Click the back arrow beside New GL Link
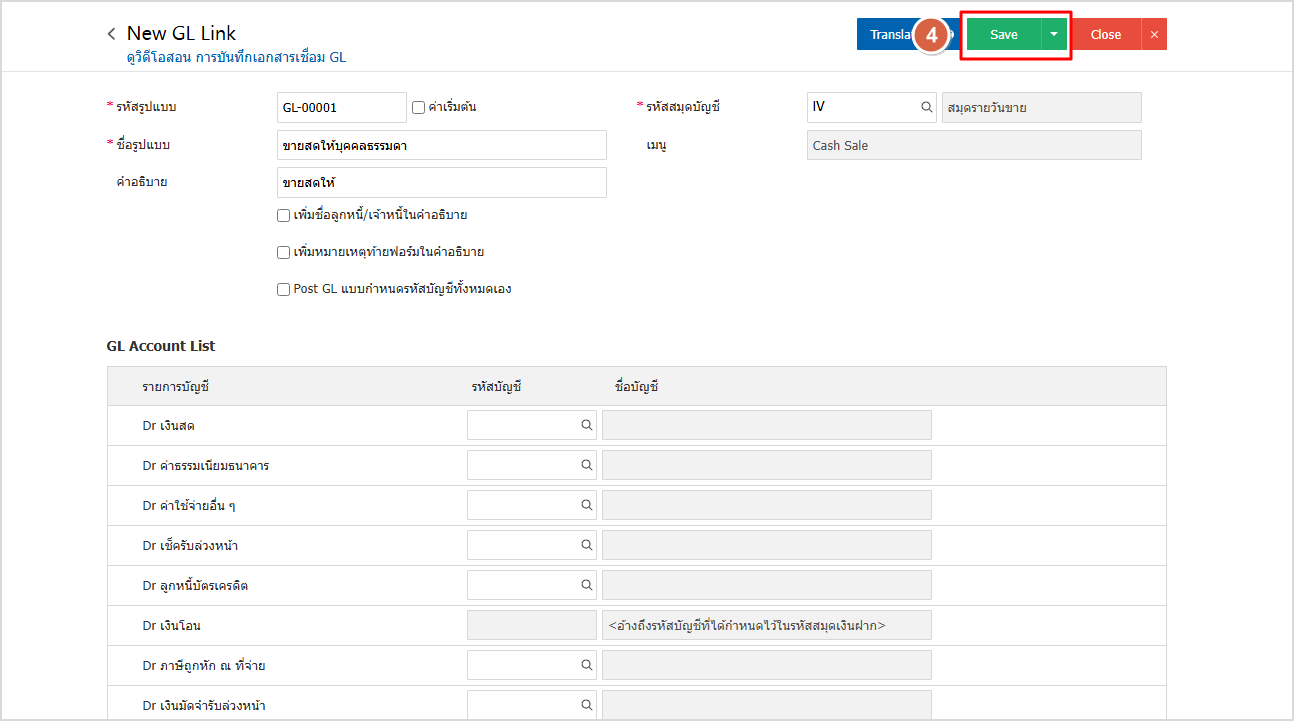The height and width of the screenshot is (721, 1294). tap(111, 34)
